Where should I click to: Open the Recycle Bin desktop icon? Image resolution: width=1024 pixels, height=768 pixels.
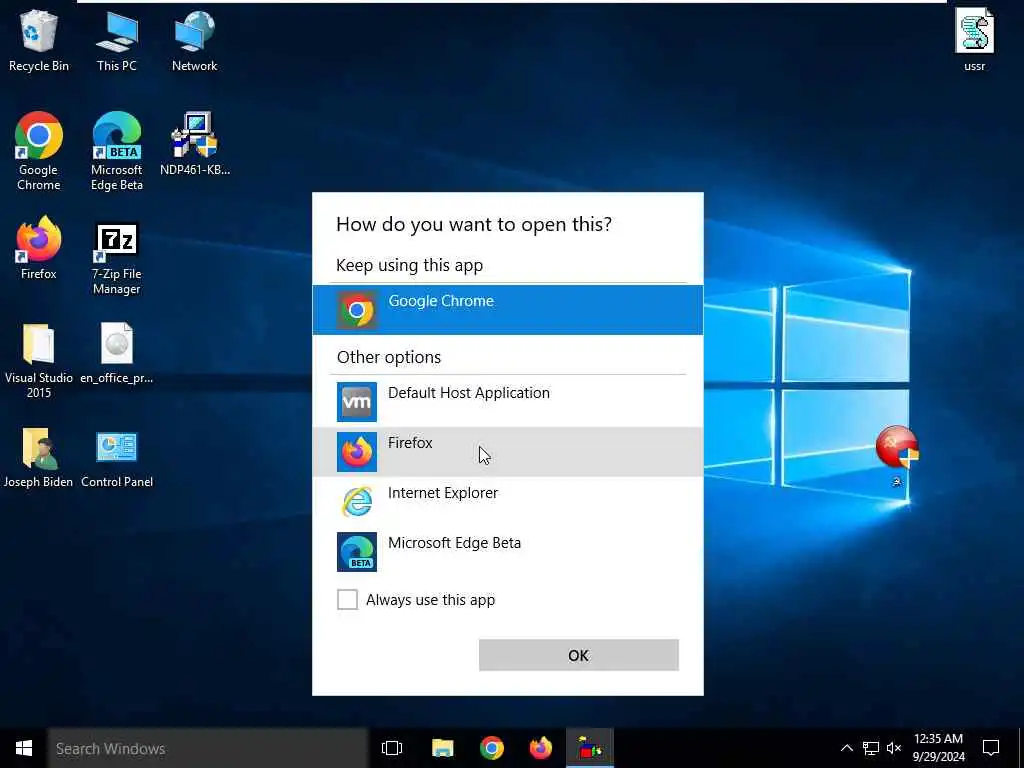(39, 42)
